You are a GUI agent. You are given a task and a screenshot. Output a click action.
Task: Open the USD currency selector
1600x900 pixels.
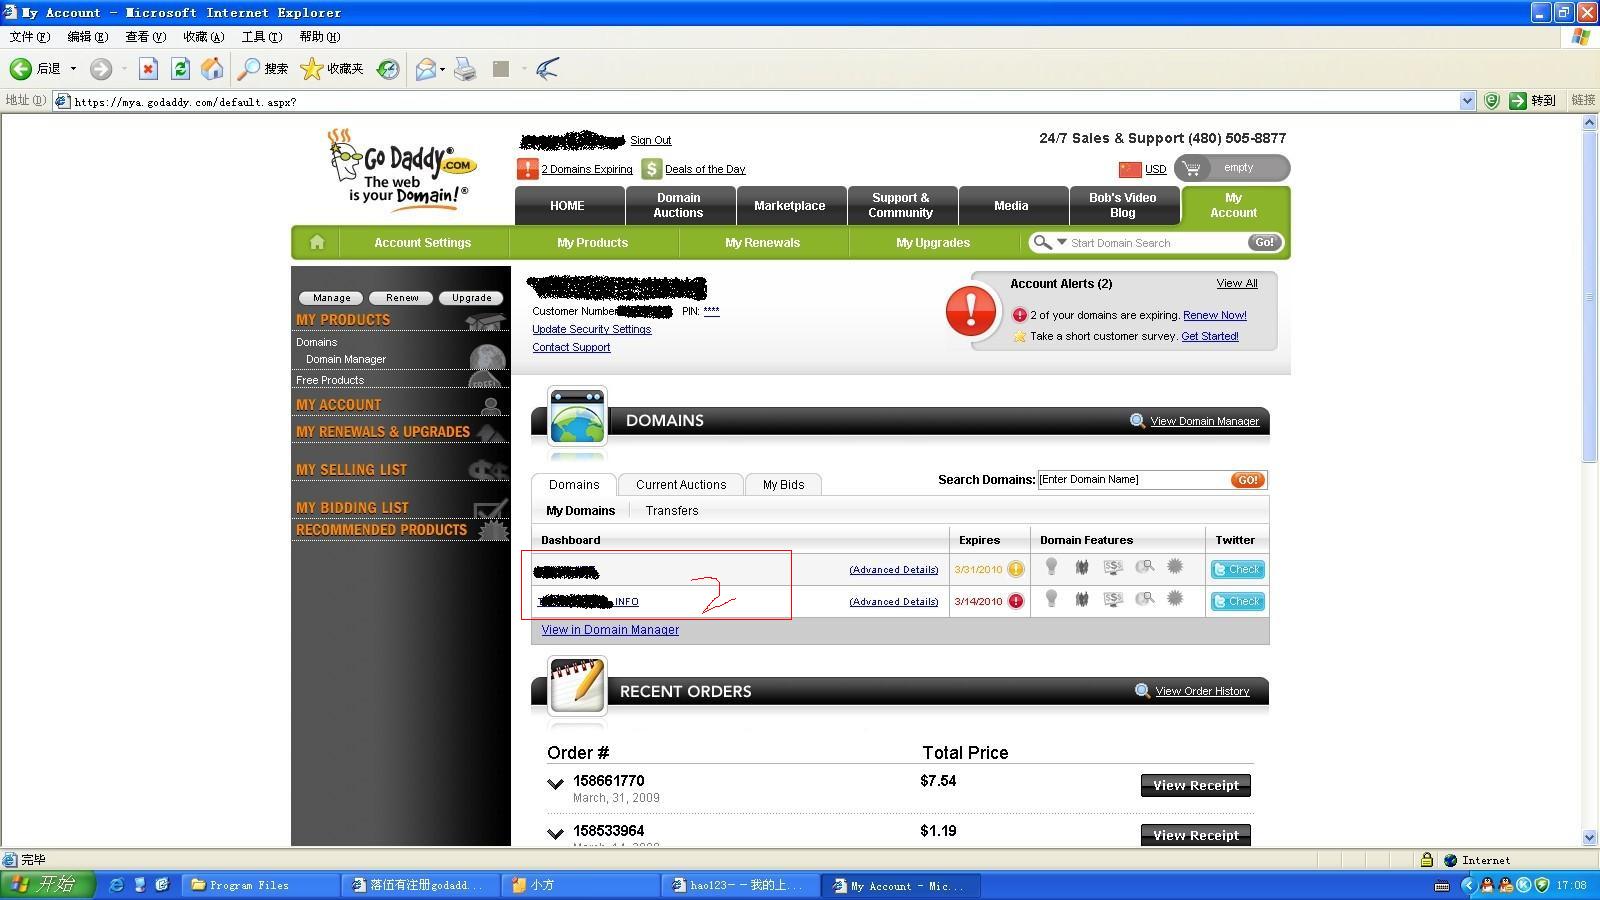tap(1156, 169)
